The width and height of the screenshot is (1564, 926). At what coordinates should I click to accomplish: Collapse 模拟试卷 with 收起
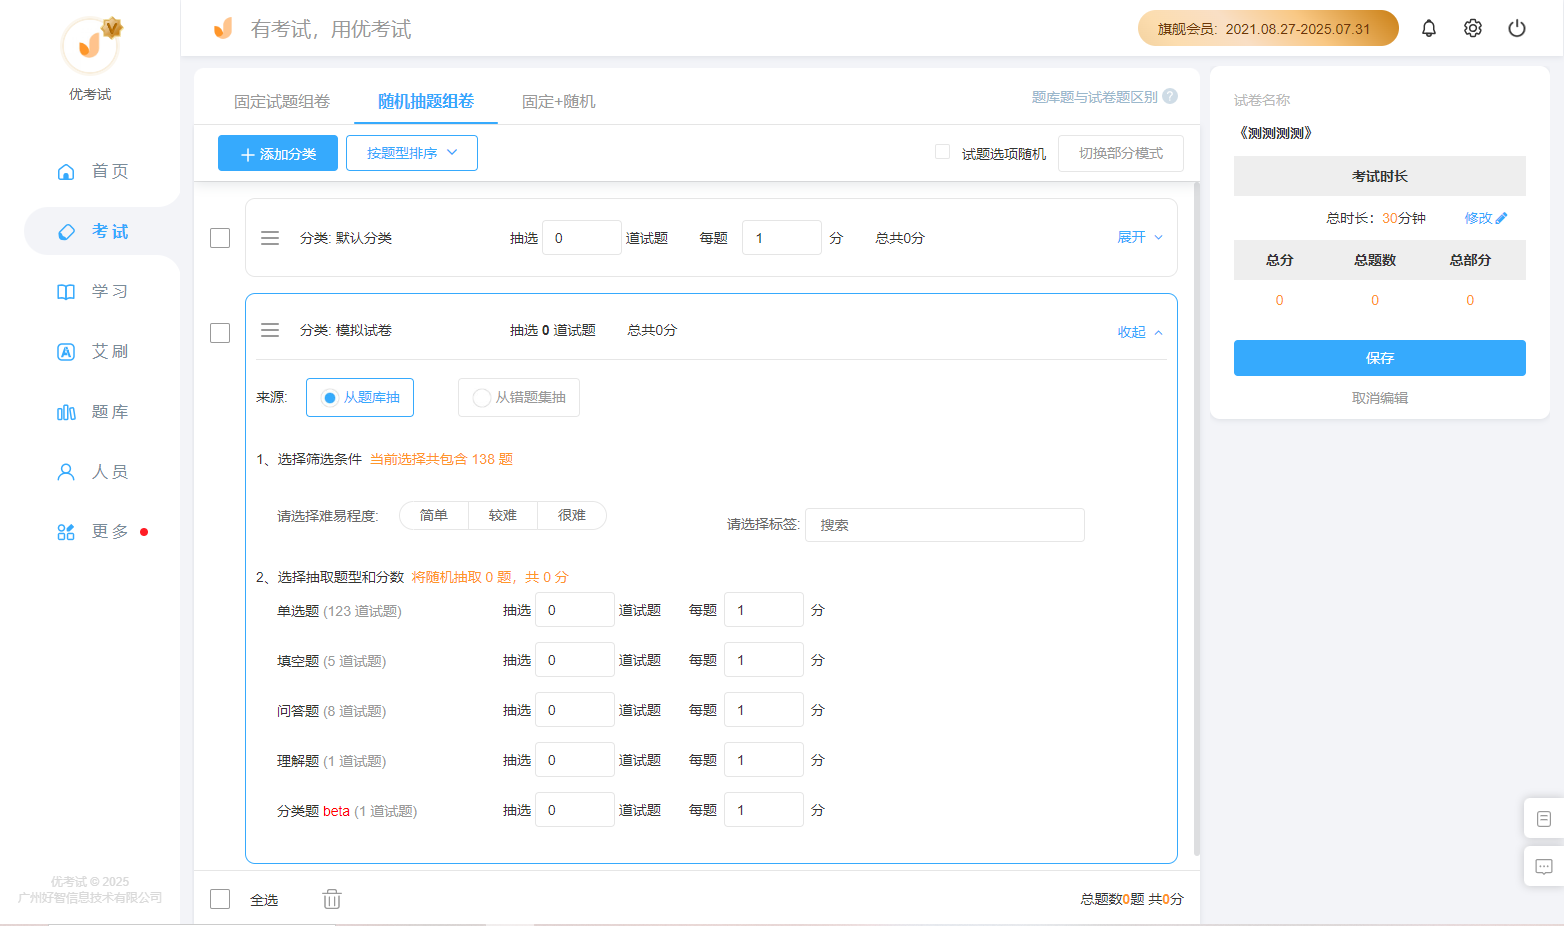pos(1140,332)
